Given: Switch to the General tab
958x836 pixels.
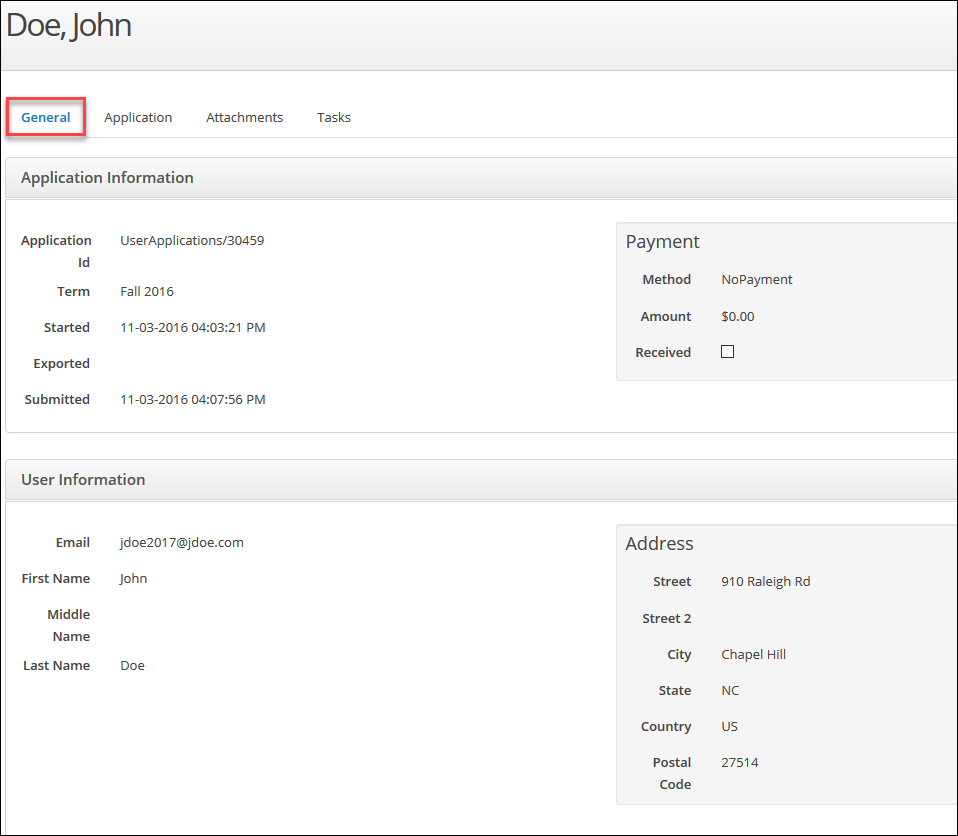Looking at the screenshot, I should pyautogui.click(x=46, y=117).
